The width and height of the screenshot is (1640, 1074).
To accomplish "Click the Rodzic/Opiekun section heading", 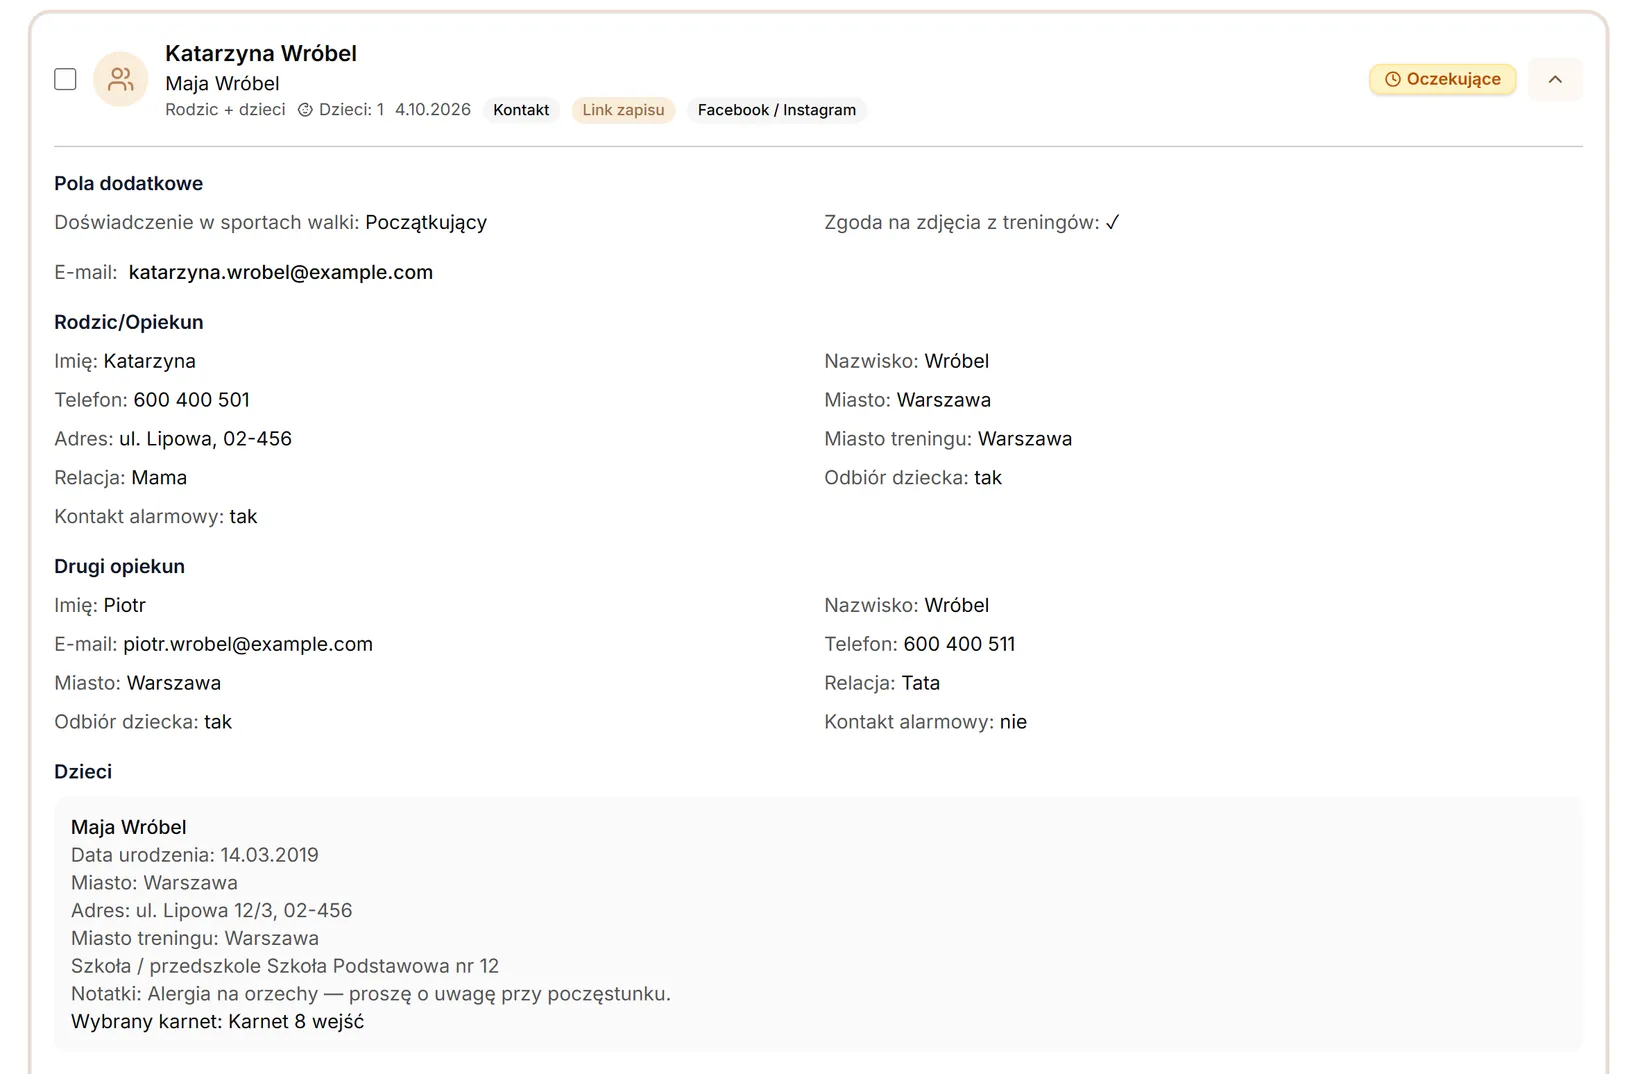I will (x=129, y=322).
